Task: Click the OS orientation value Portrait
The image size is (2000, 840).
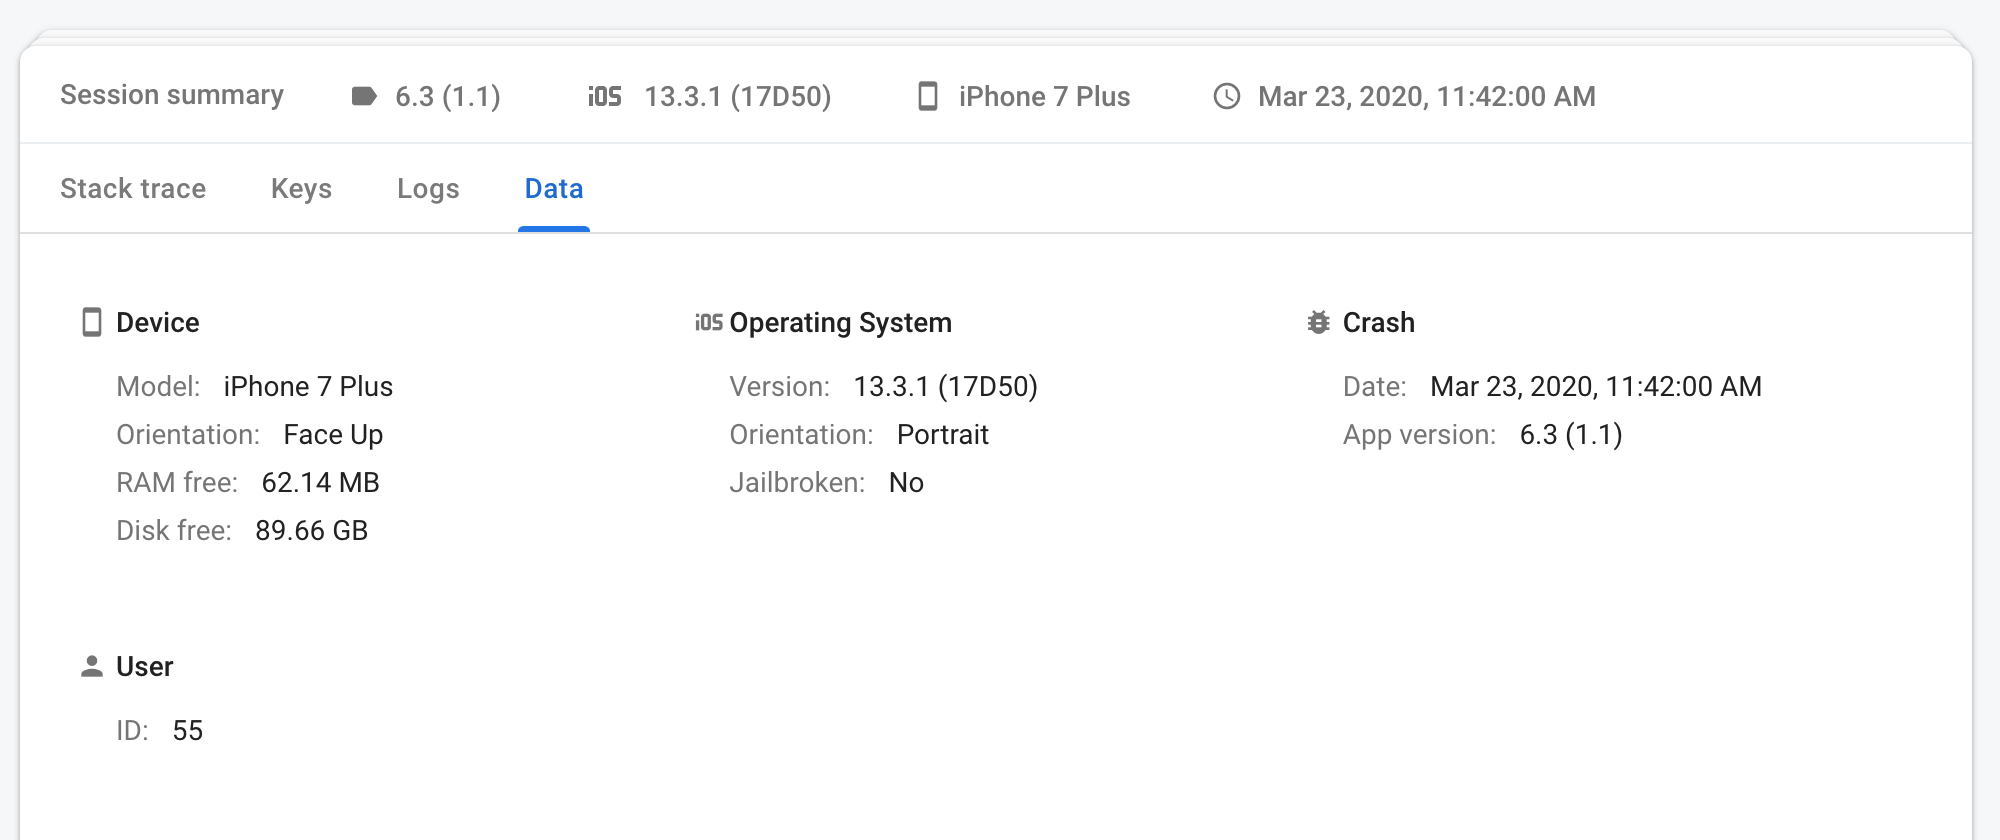Action: click(942, 434)
